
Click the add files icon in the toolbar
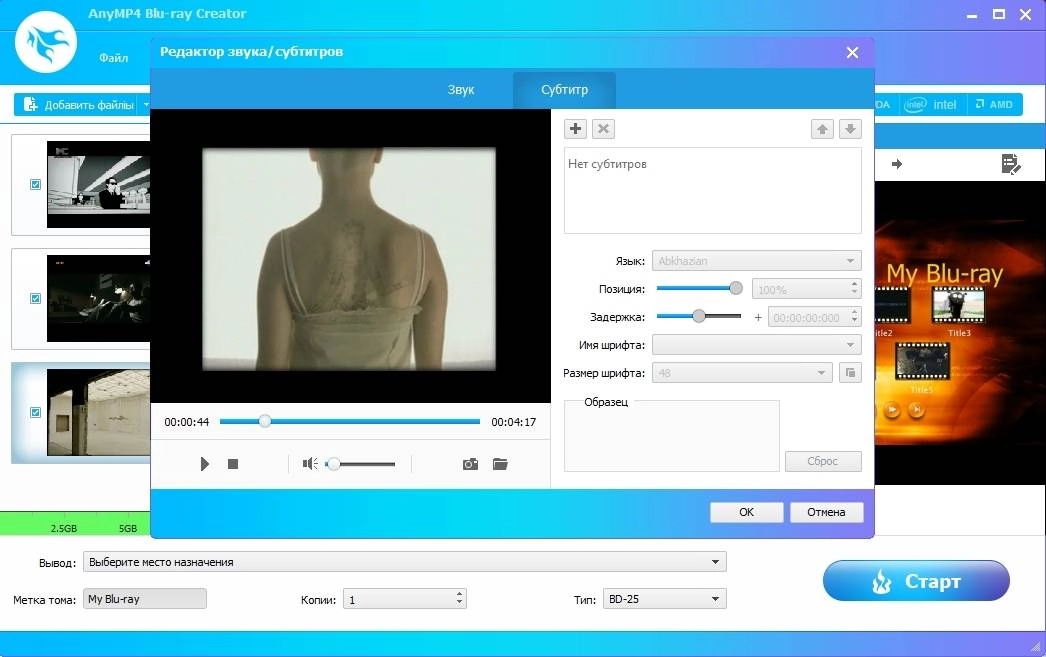tap(31, 105)
